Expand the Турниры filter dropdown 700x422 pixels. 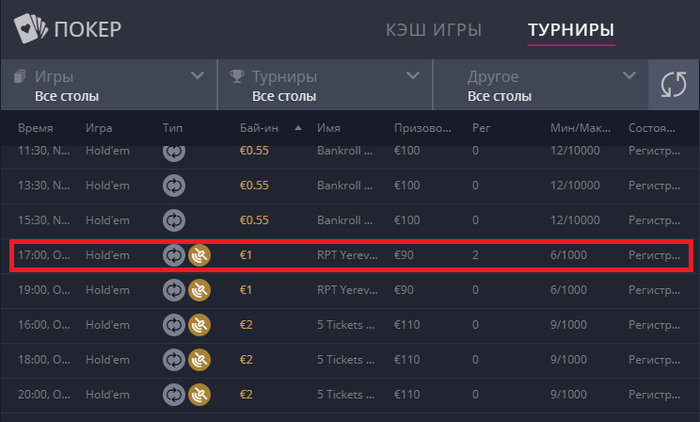tap(325, 85)
